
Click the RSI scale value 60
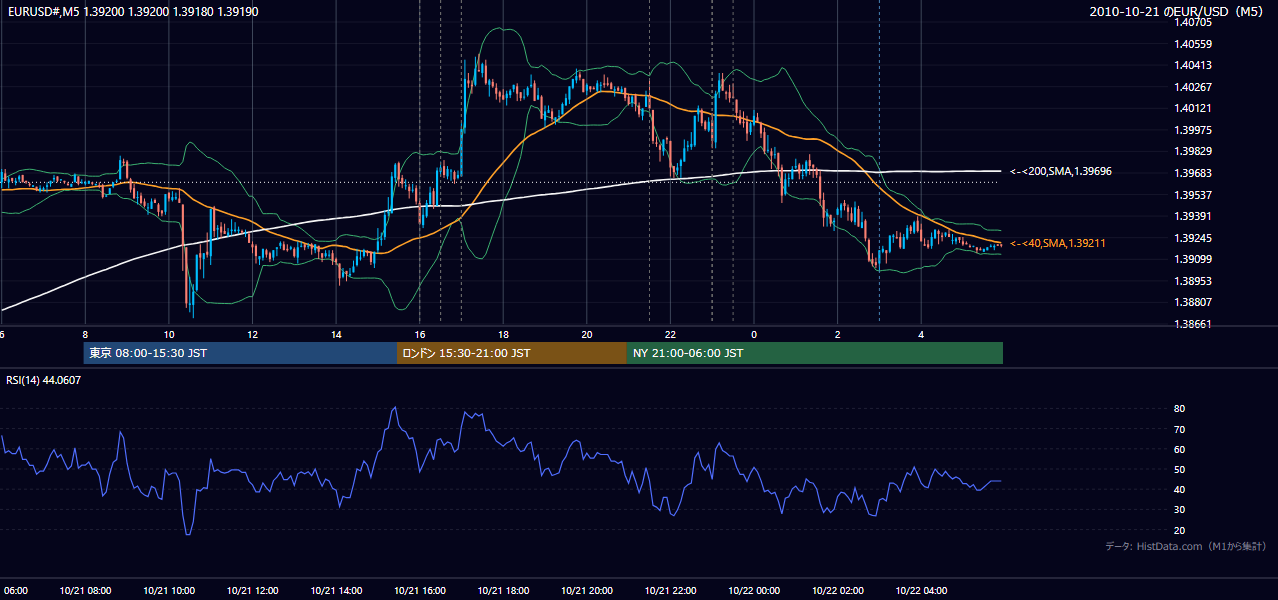(1180, 449)
